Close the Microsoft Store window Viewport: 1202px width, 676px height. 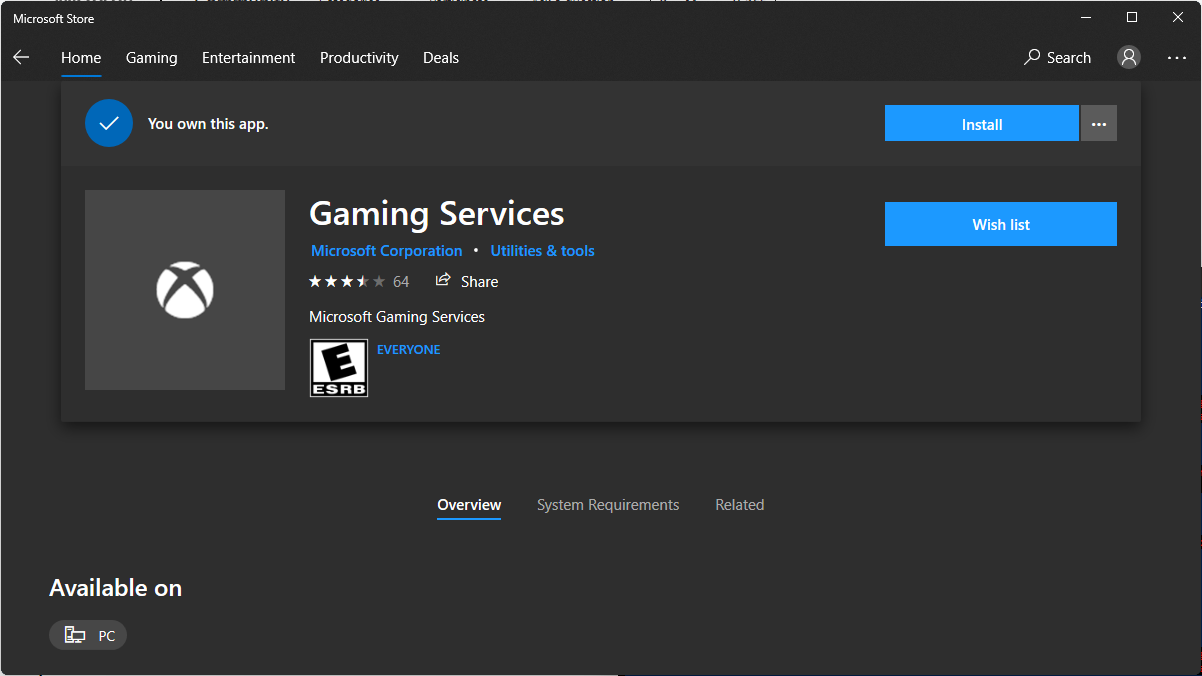coord(1178,17)
